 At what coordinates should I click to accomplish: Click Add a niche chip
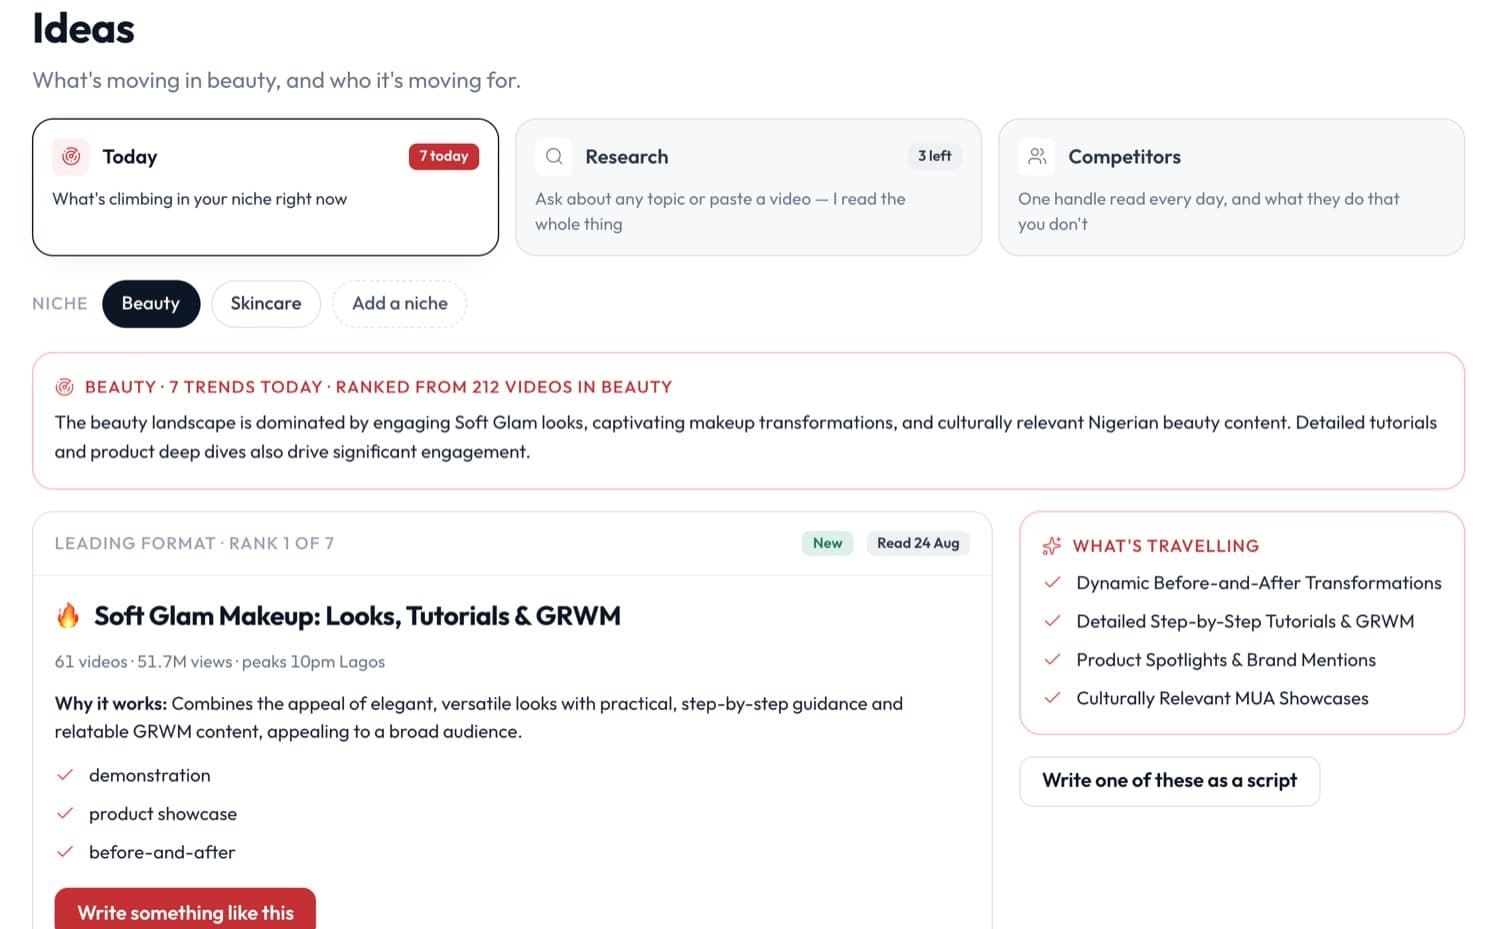point(400,303)
